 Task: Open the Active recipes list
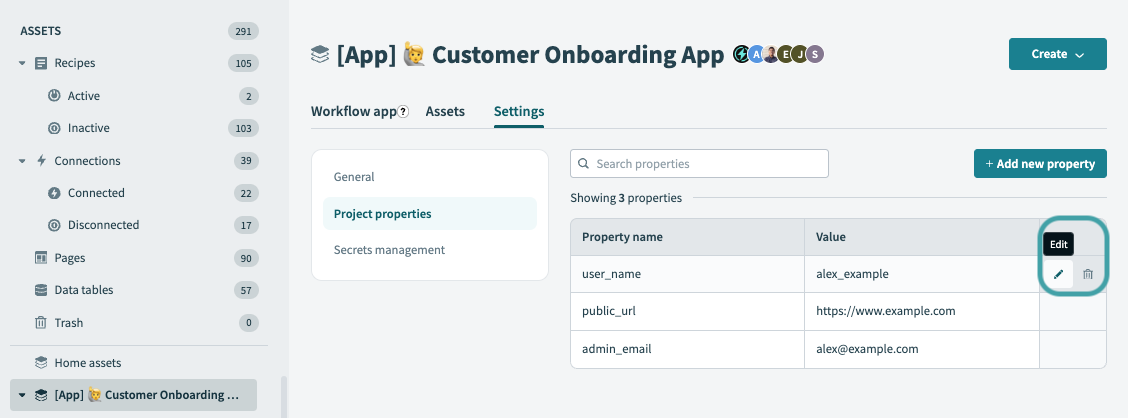84,96
